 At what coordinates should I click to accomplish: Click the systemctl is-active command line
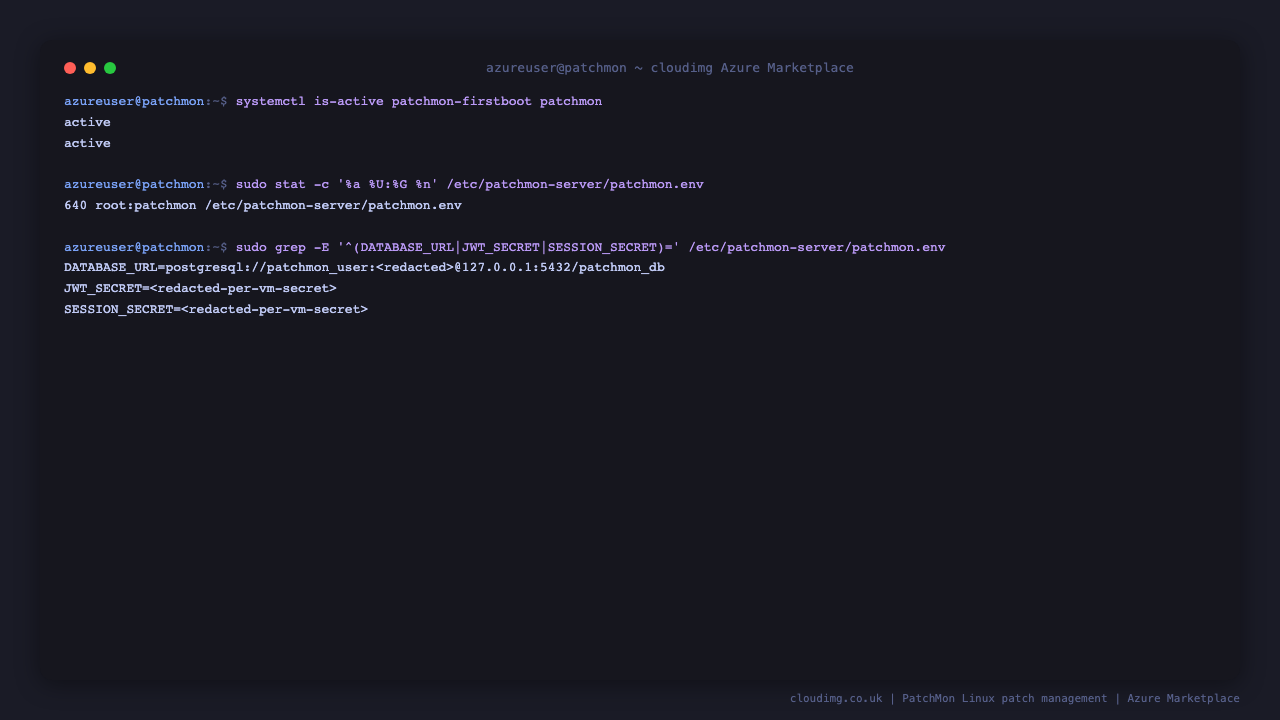coord(333,102)
